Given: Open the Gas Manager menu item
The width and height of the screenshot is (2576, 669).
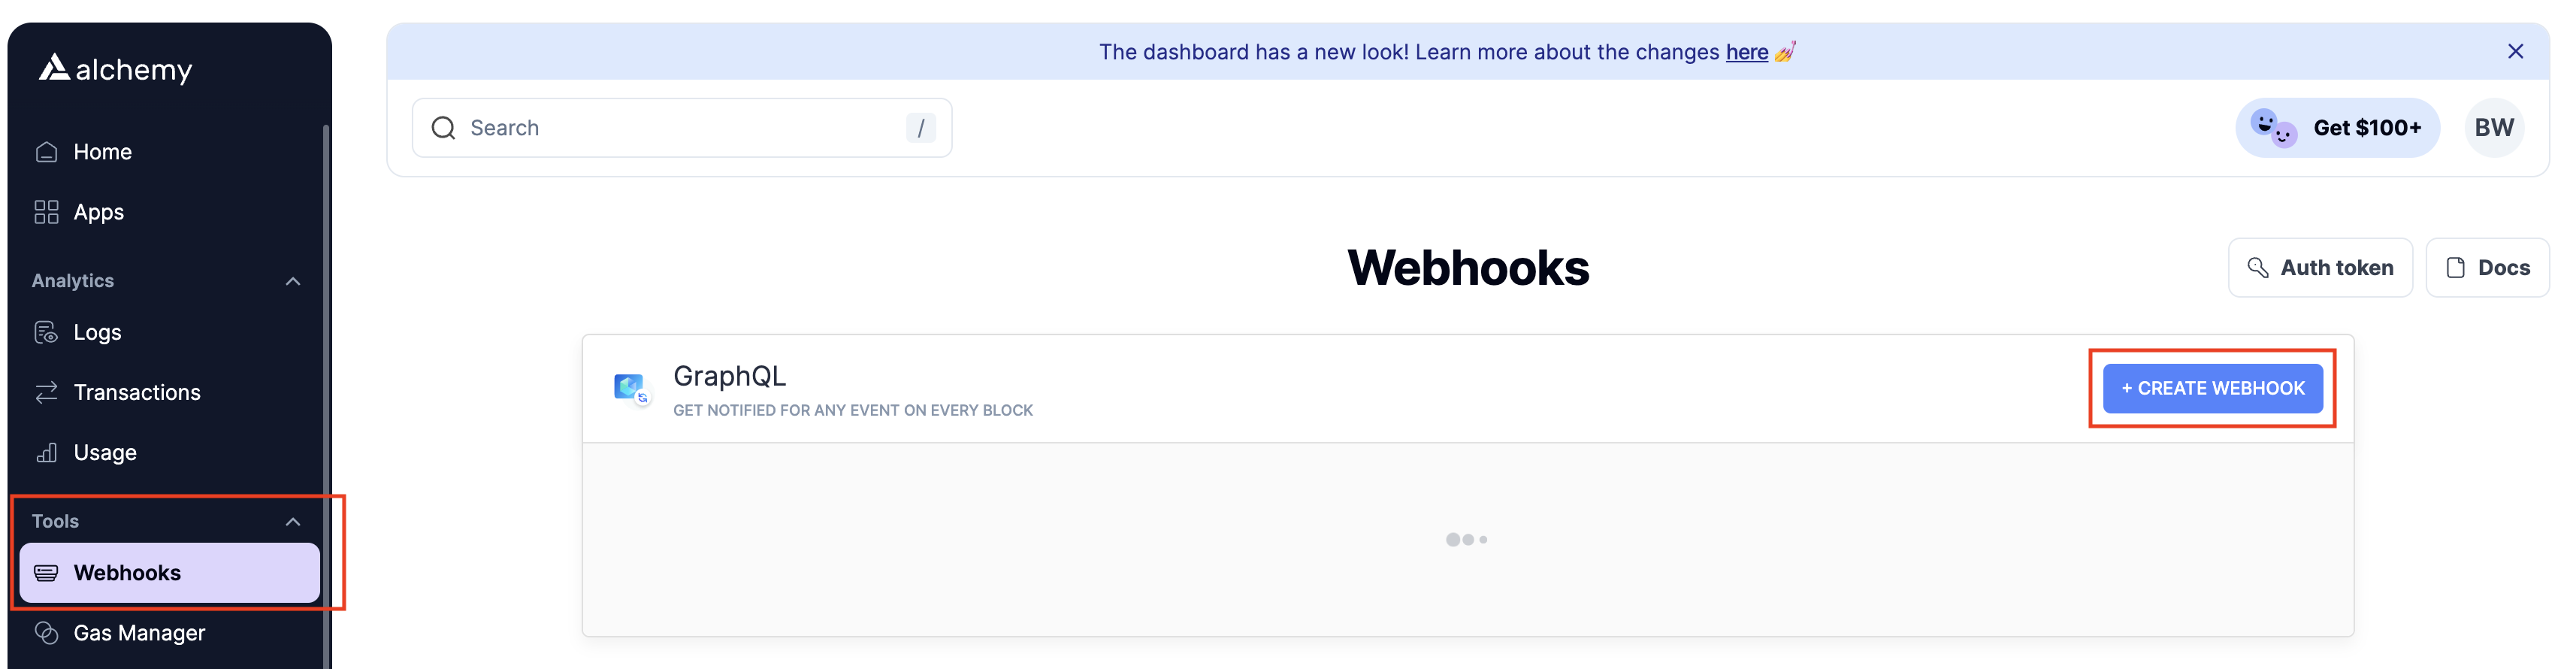Looking at the screenshot, I should (x=139, y=632).
